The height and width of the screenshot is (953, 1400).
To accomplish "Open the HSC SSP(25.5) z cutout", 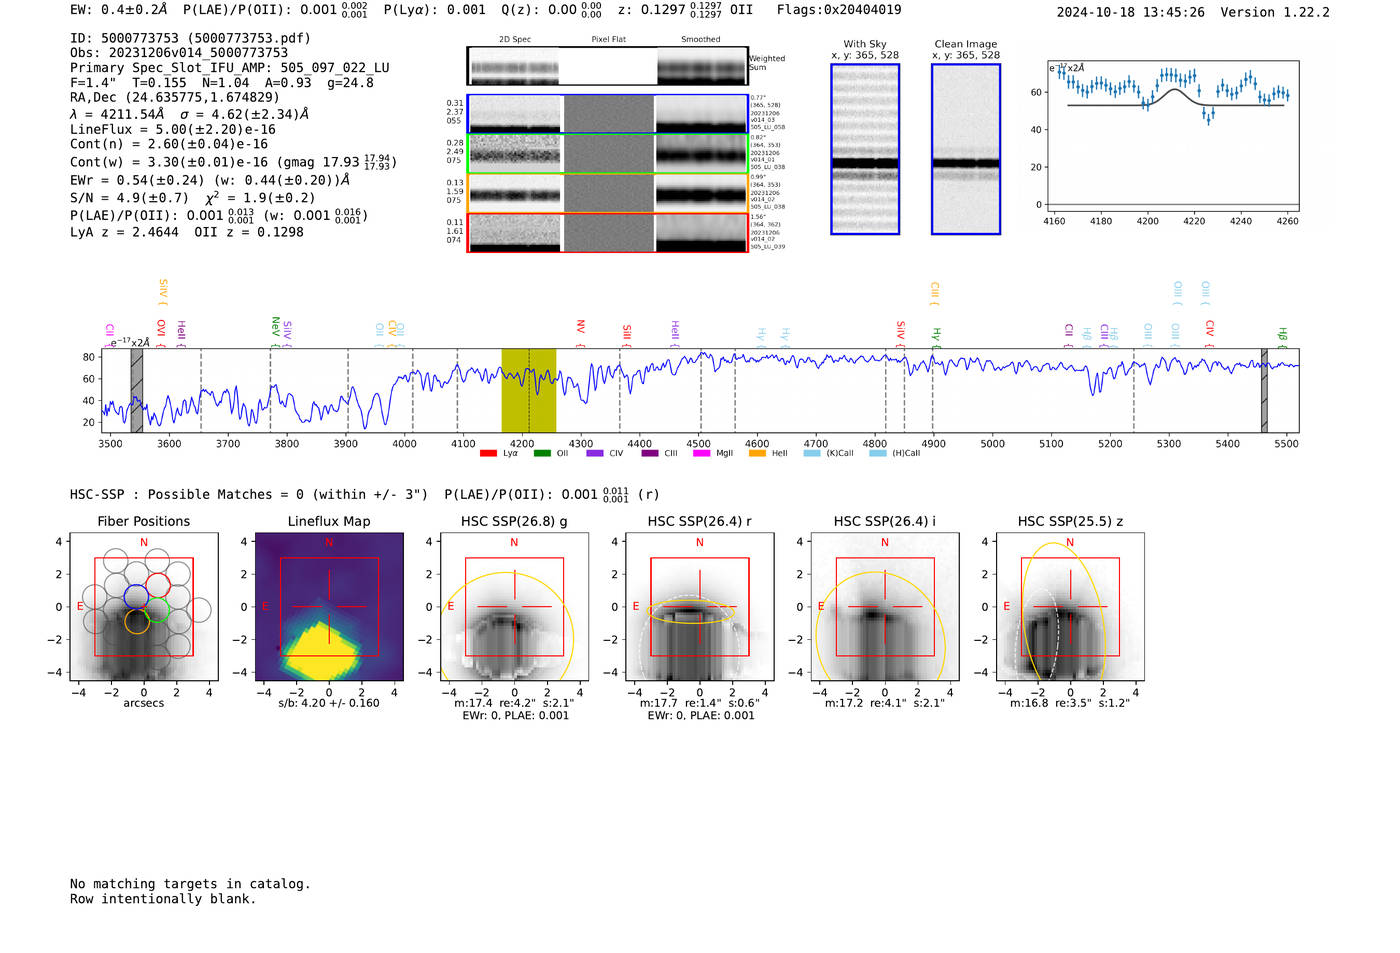I will 1070,607.
